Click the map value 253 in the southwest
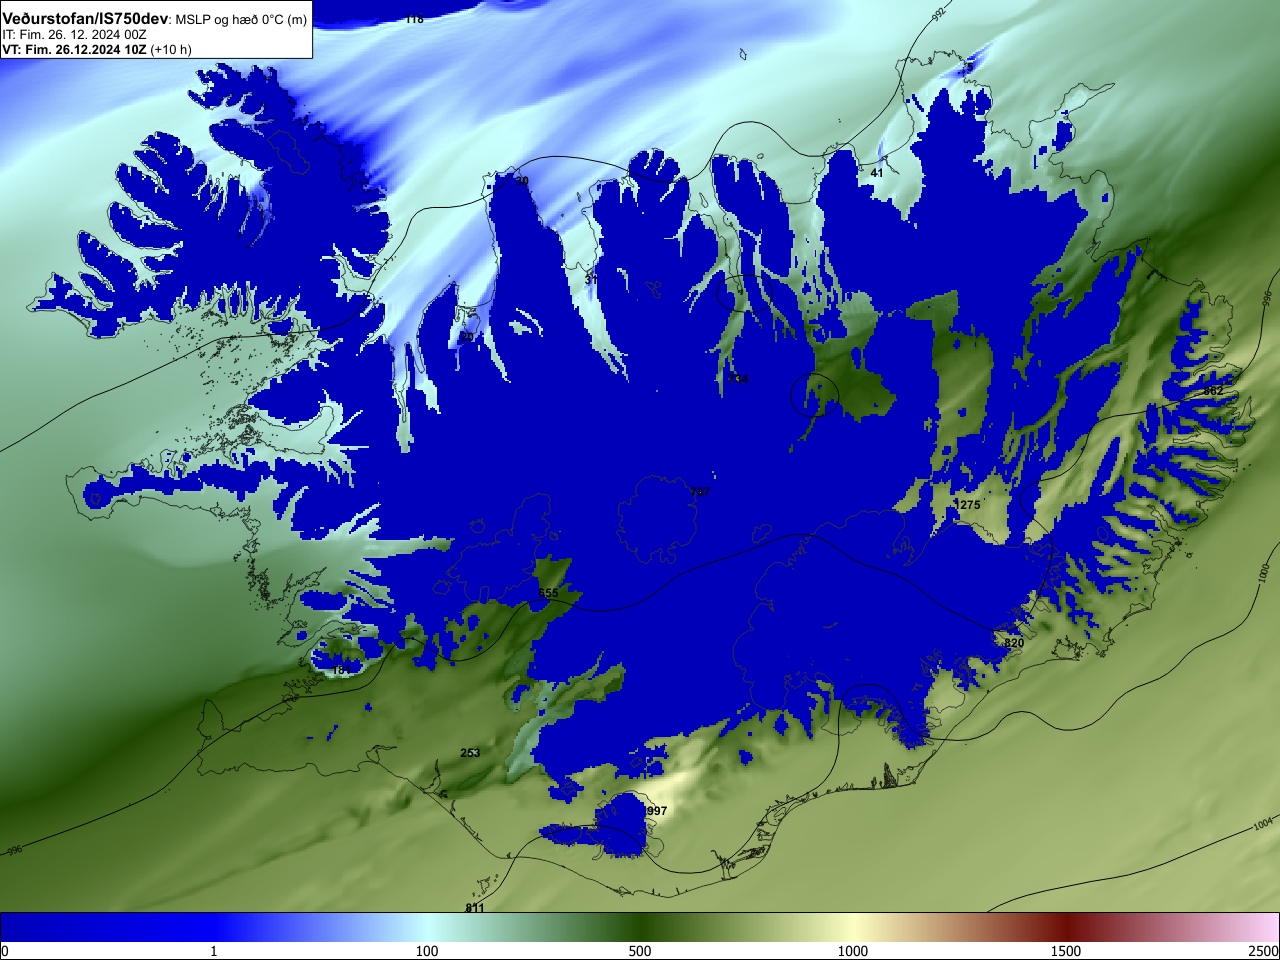The image size is (1280, 960). 470,753
